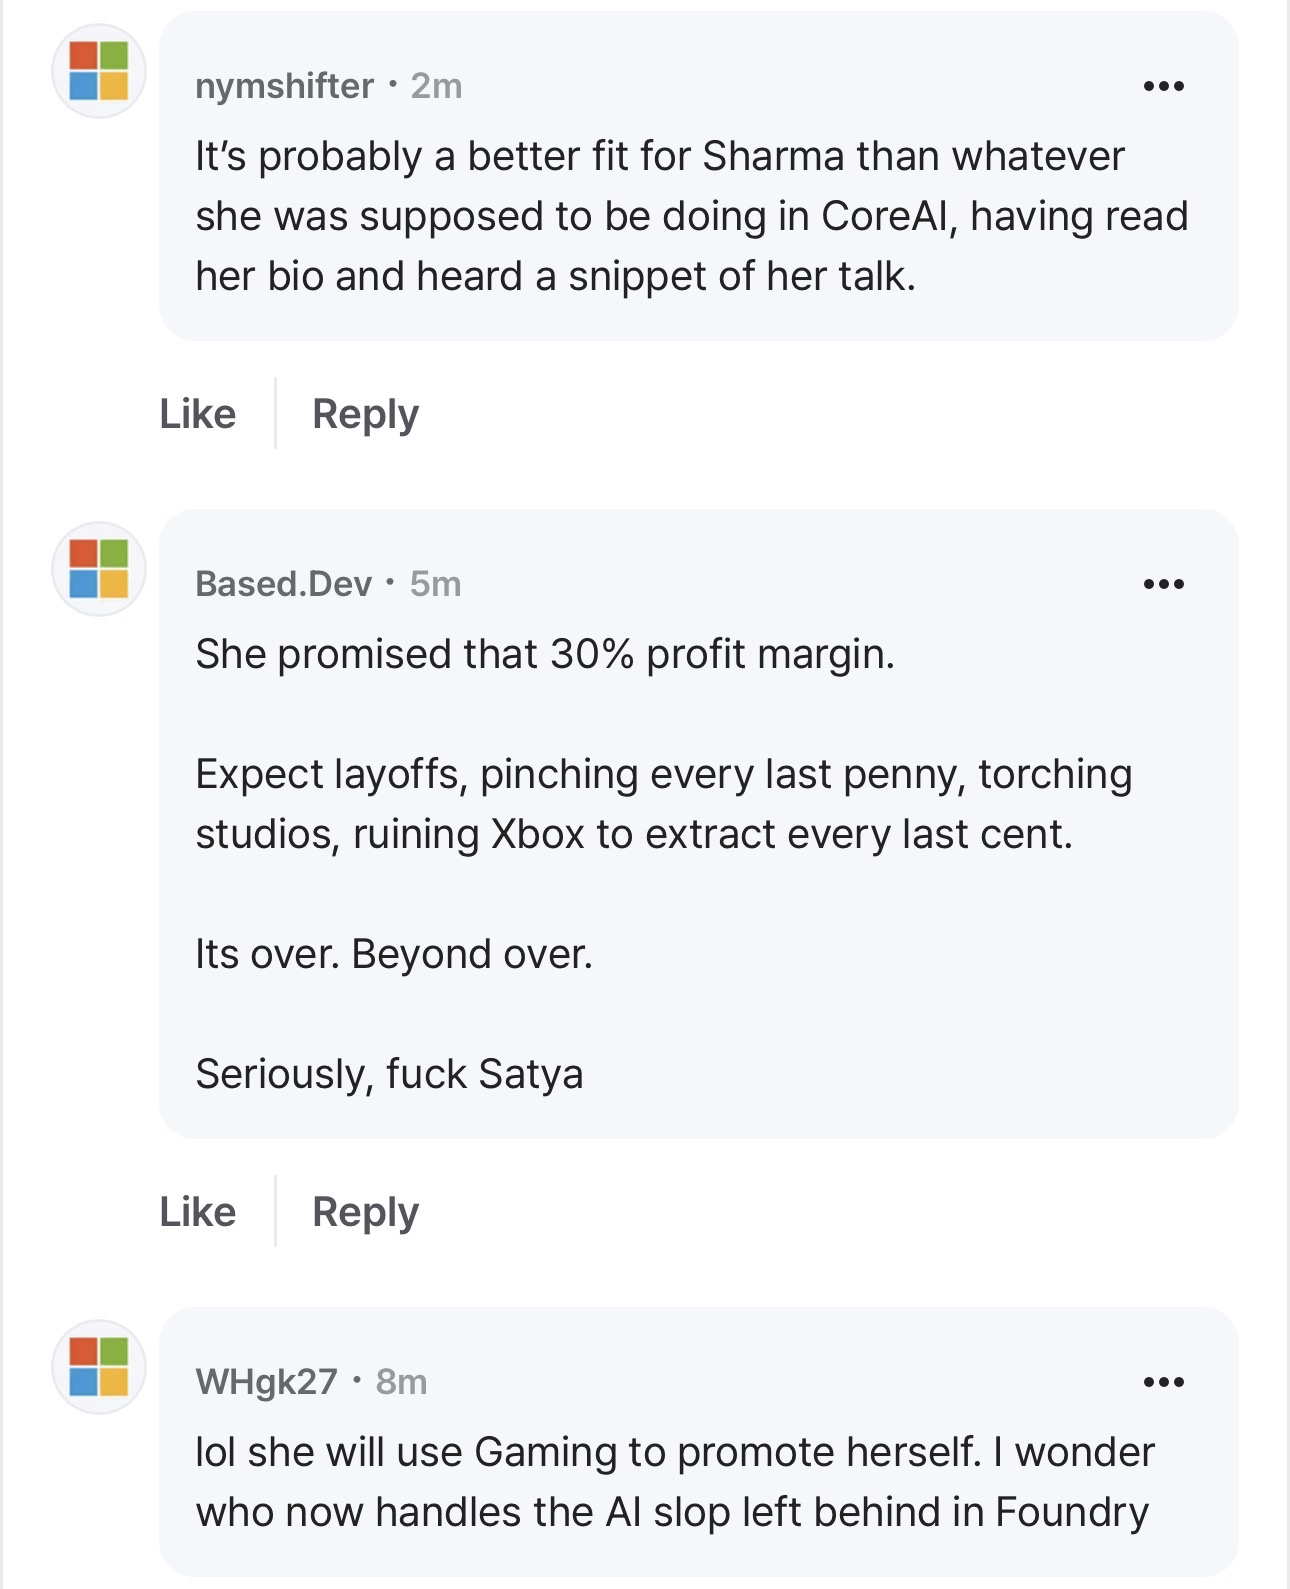This screenshot has width=1290, height=1589.
Task: Open the nymshifter username profile
Action: 285,86
